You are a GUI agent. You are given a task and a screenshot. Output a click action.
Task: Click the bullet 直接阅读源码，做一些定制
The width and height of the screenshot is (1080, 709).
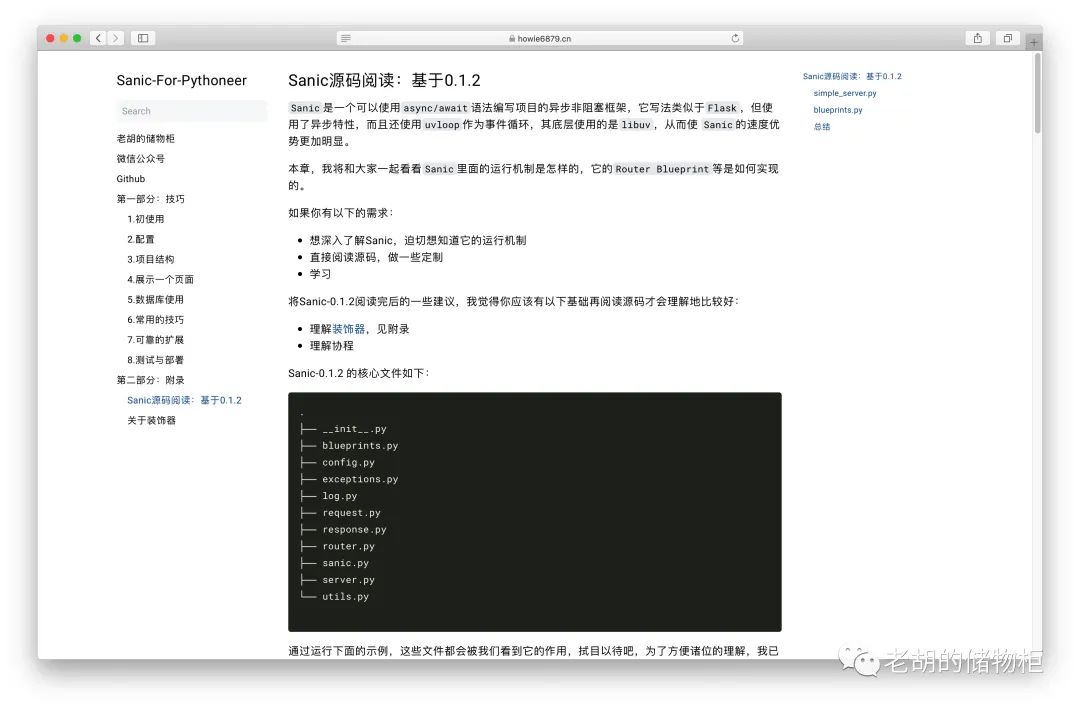click(x=376, y=257)
